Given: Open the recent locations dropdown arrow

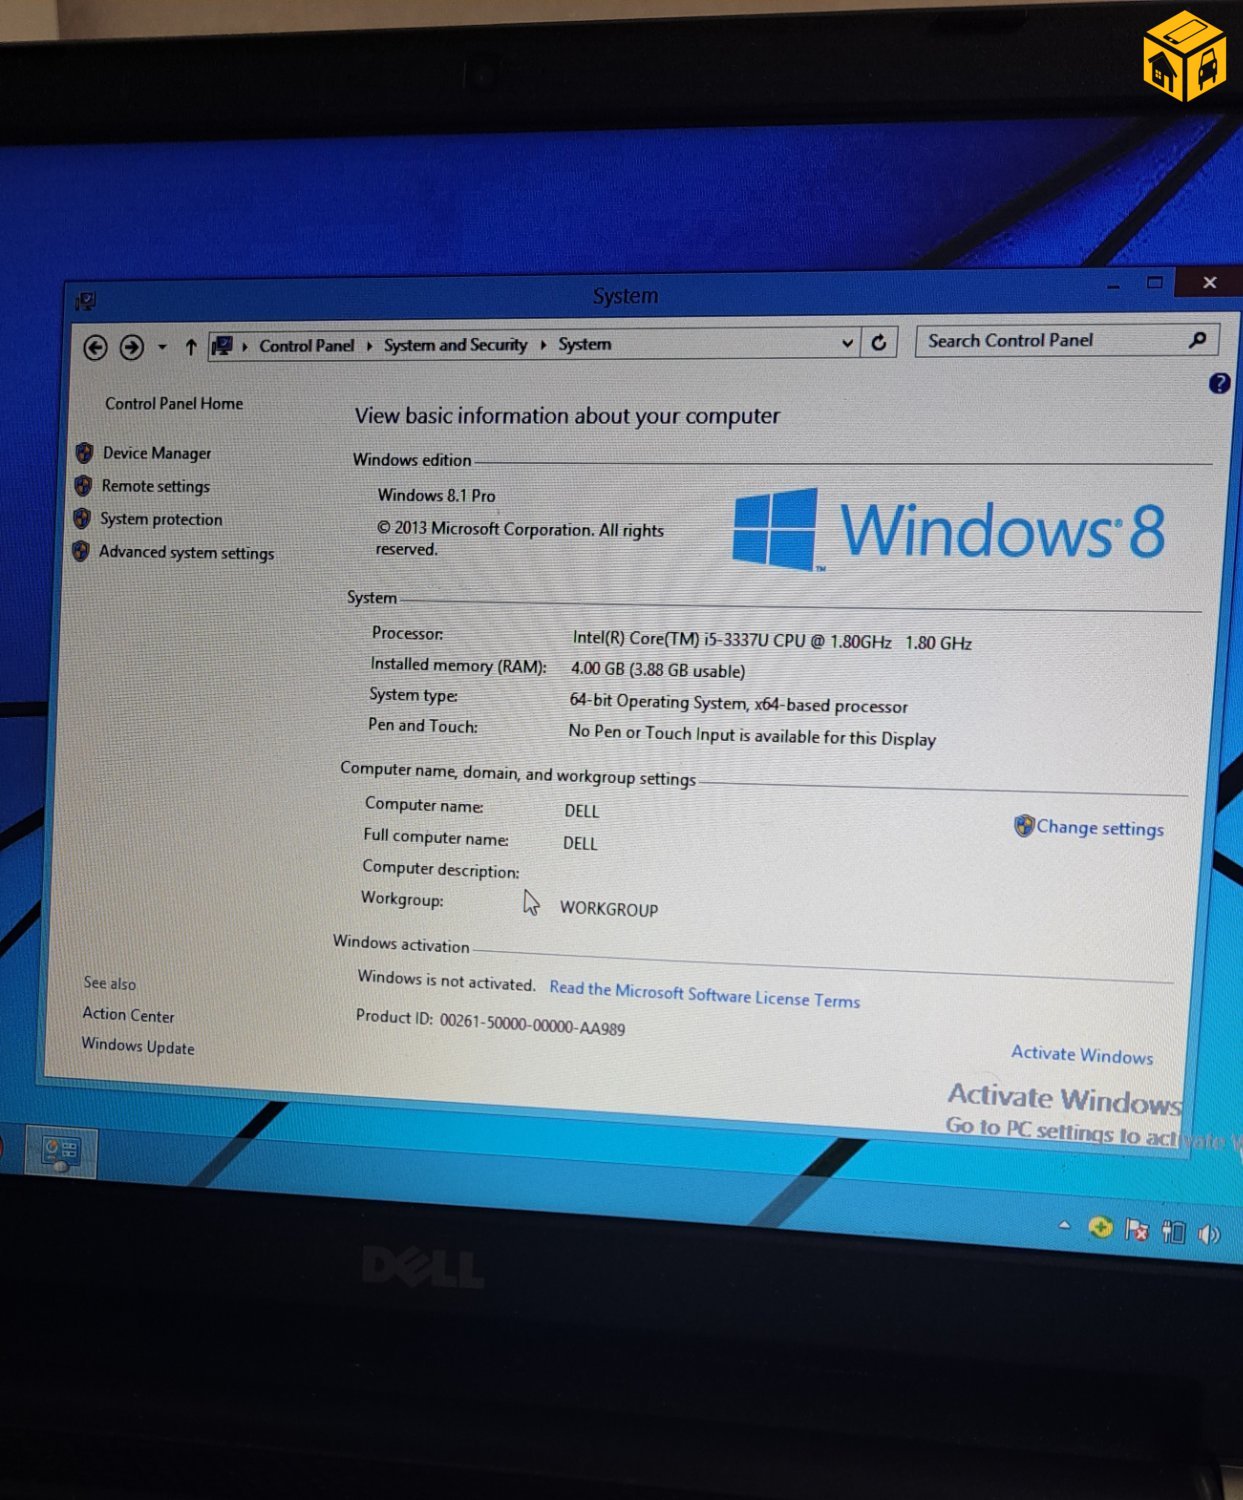Looking at the screenshot, I should 162,347.
